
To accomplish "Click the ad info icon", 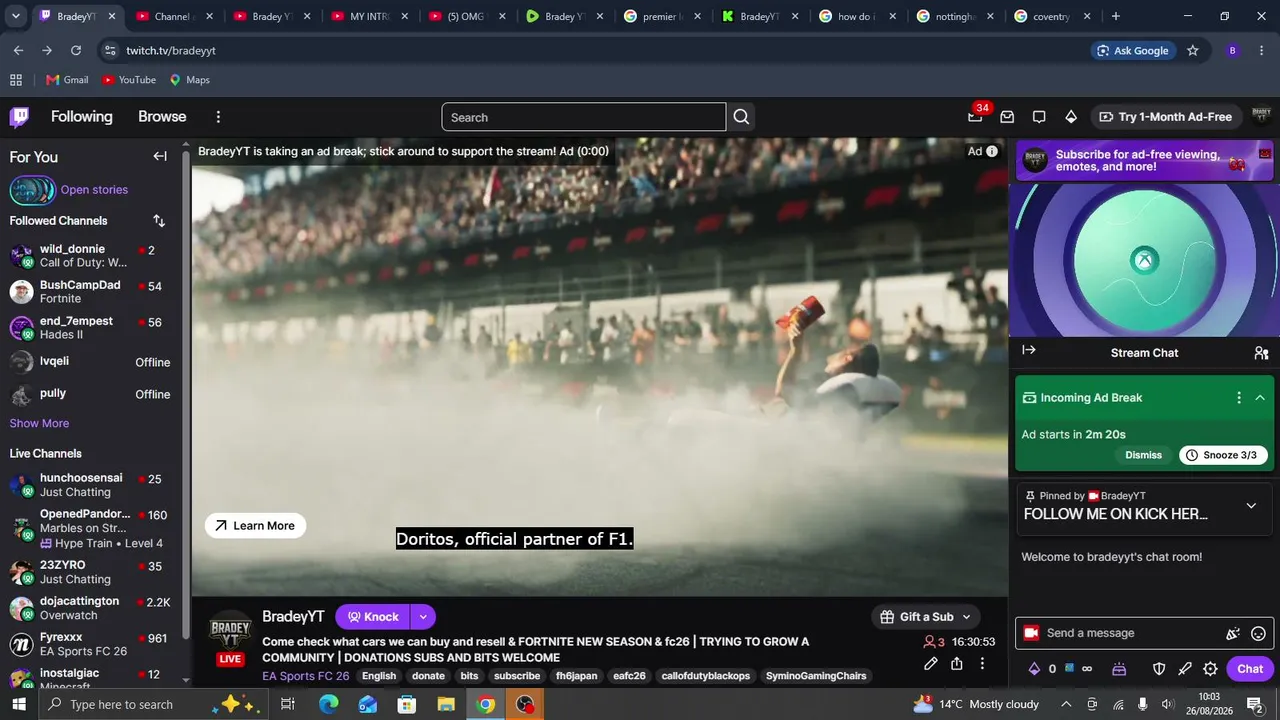I will pyautogui.click(x=992, y=151).
